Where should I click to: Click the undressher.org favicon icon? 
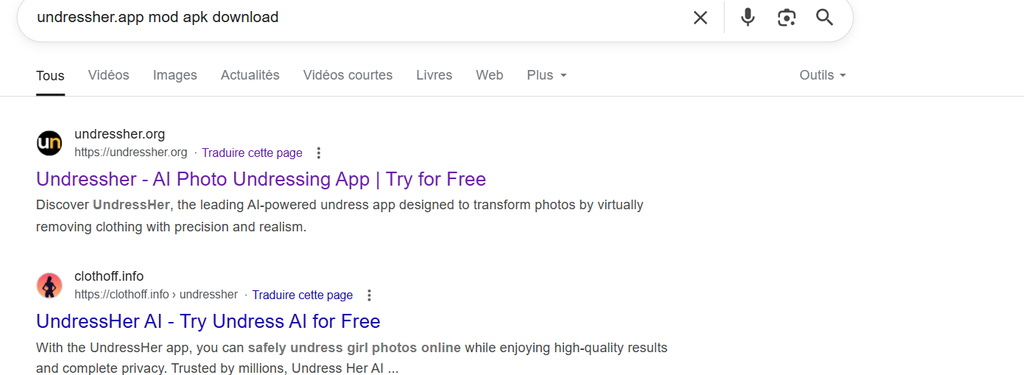coord(49,143)
